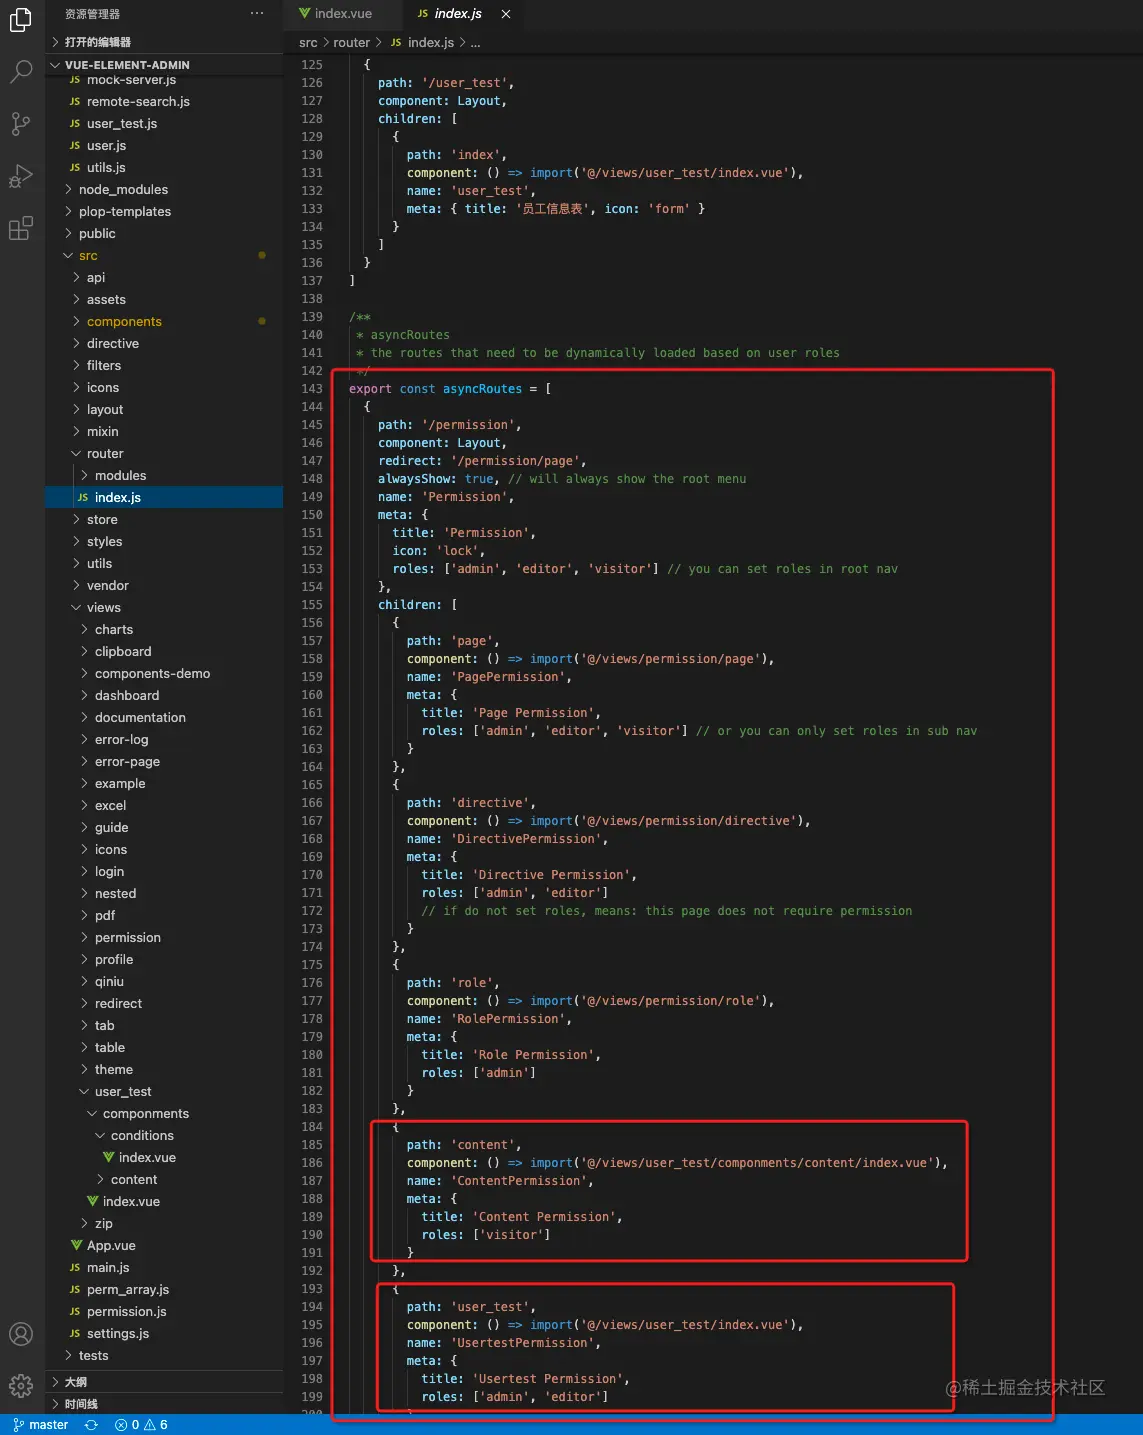
Task: Click the sync changes icon in status bar
Action: pyautogui.click(x=91, y=1425)
